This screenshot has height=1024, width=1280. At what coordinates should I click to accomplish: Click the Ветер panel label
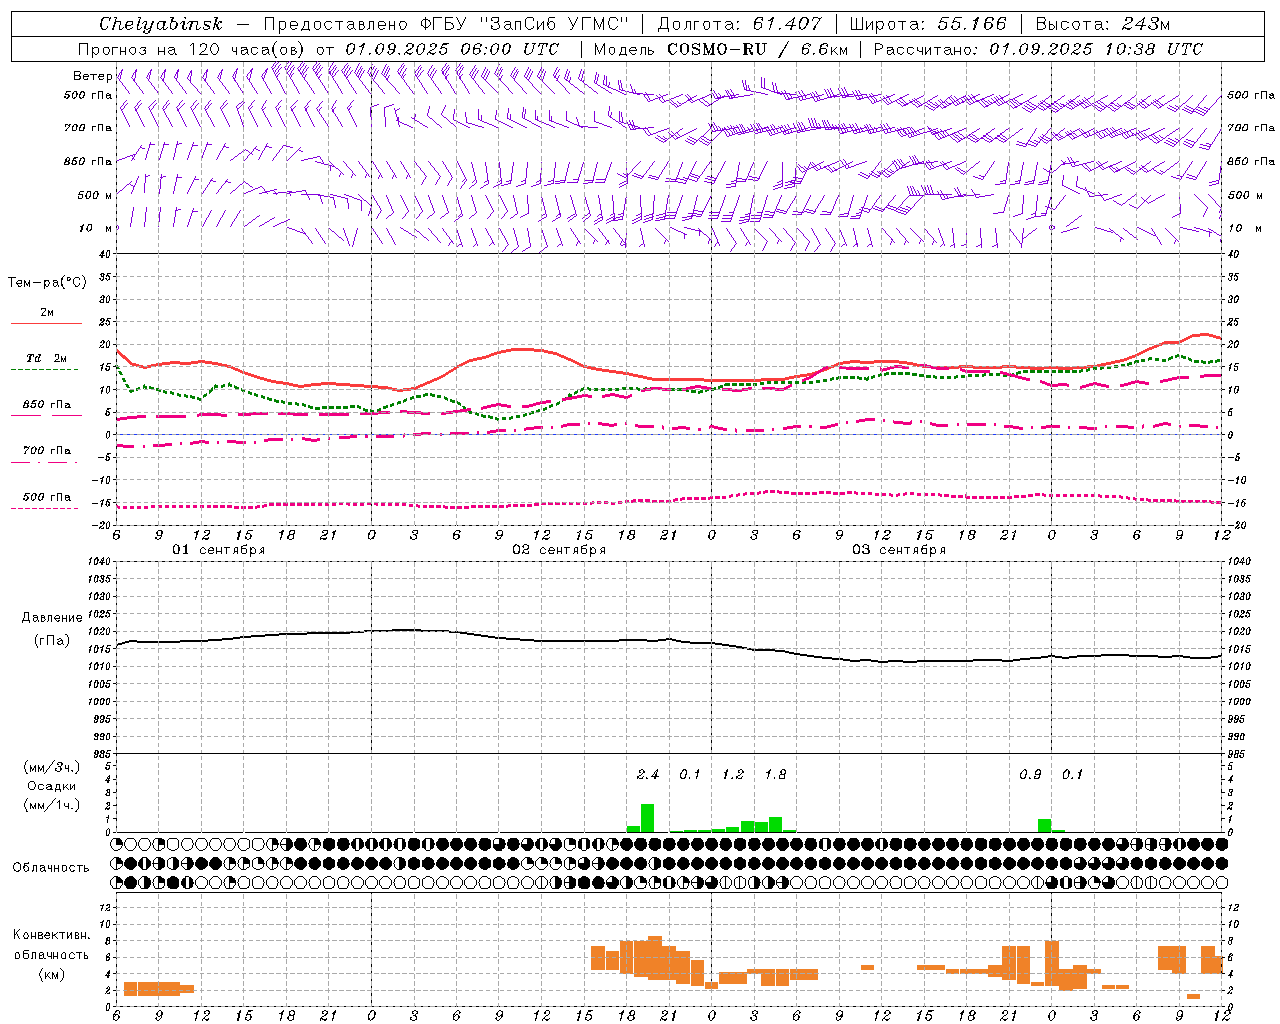coord(92,76)
